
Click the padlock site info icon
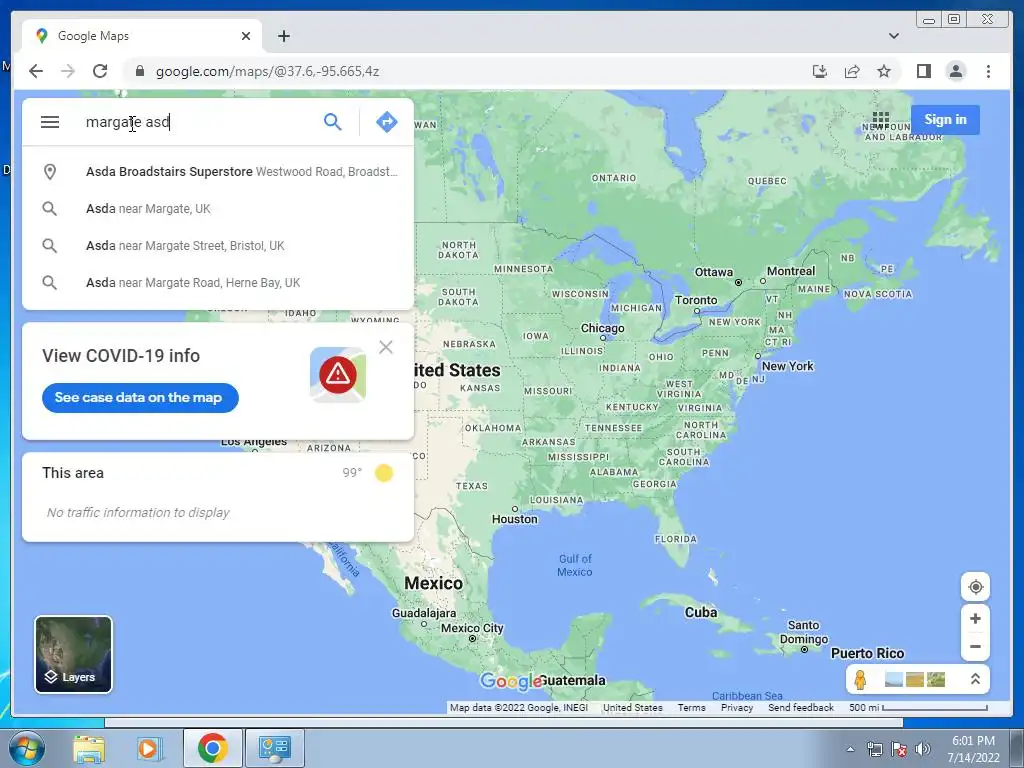(139, 71)
